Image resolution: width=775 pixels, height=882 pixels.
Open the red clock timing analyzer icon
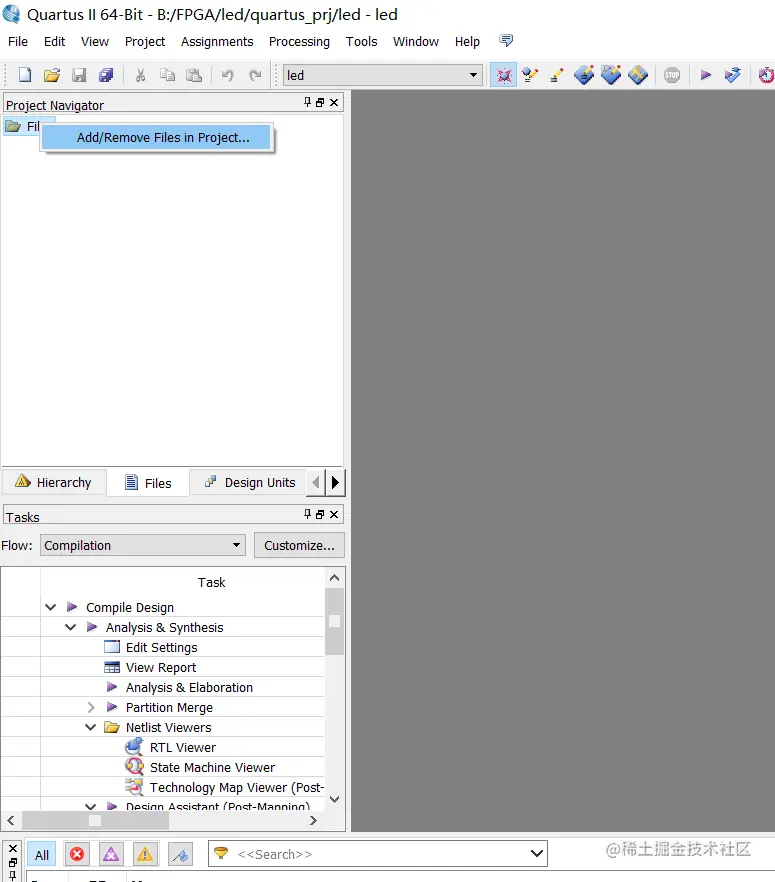click(x=766, y=75)
